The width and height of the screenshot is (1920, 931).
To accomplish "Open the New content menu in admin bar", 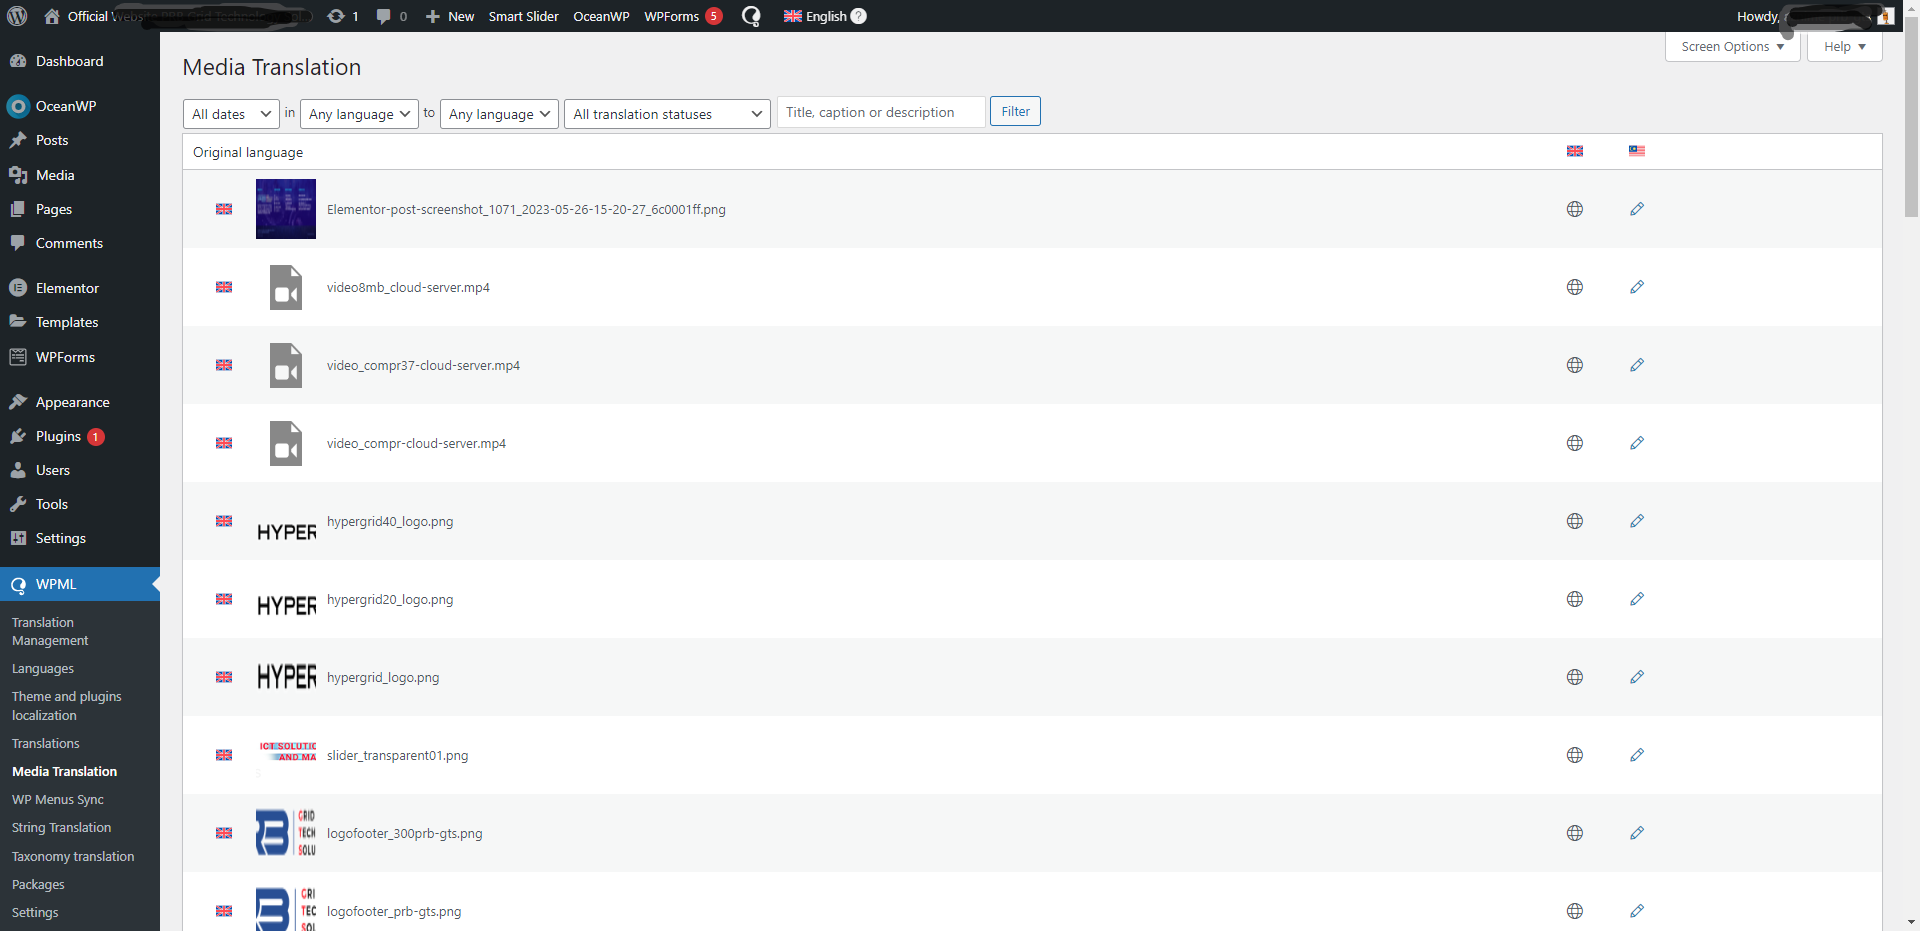I will click(x=450, y=16).
